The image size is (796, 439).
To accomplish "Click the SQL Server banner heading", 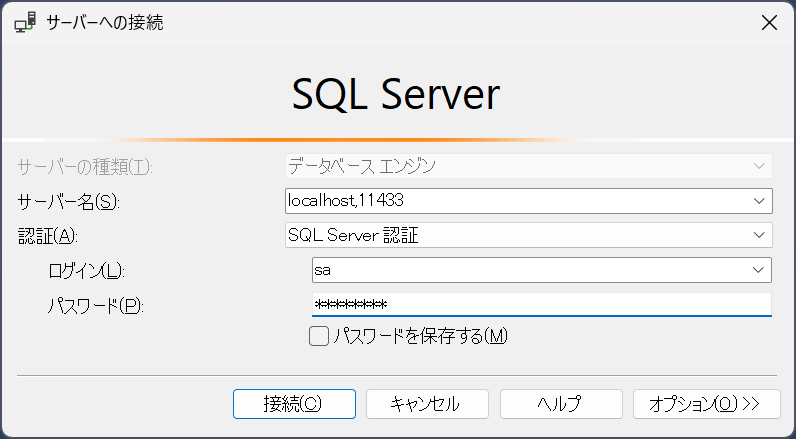I will 396,95.
